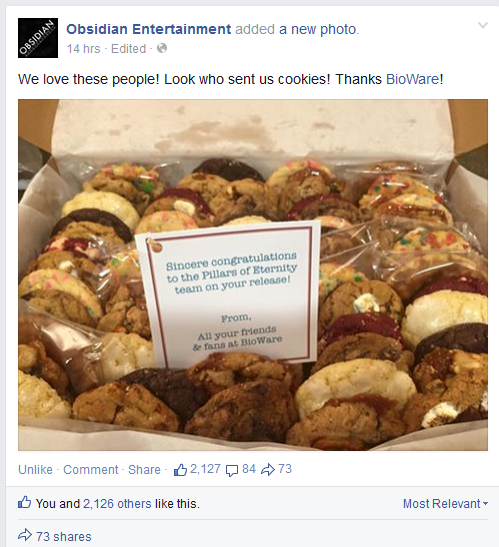
Task: Click the thumbs-up icon beside 2,127
Action: pos(180,470)
